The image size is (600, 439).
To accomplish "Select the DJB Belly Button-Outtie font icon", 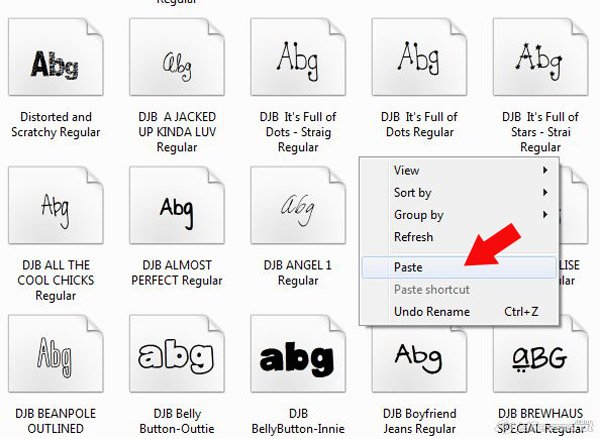I will tap(177, 354).
